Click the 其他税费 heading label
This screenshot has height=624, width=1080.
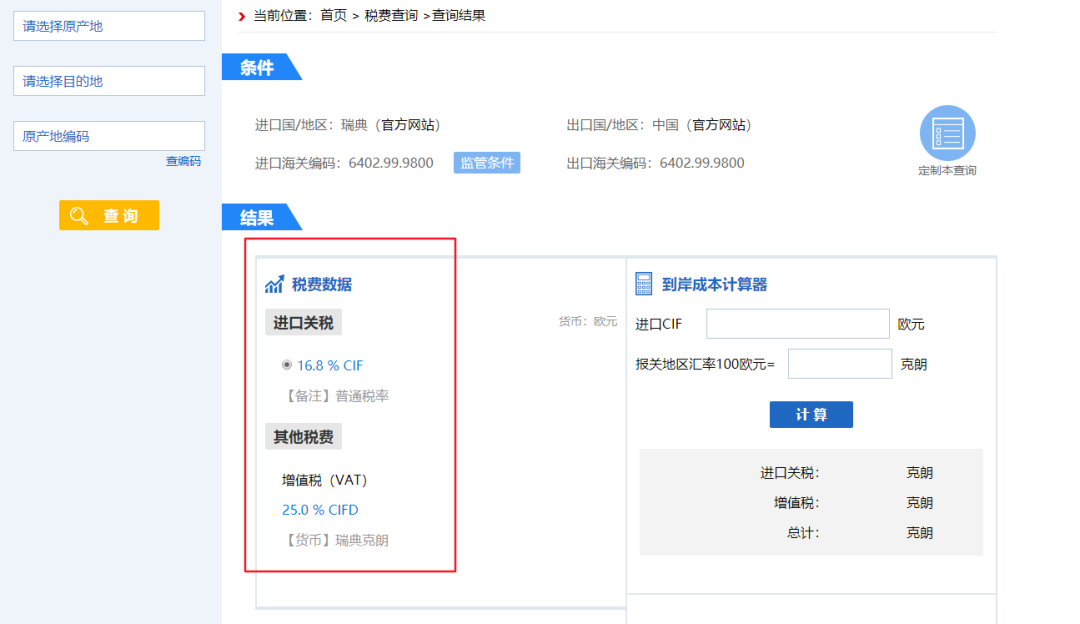click(x=303, y=437)
